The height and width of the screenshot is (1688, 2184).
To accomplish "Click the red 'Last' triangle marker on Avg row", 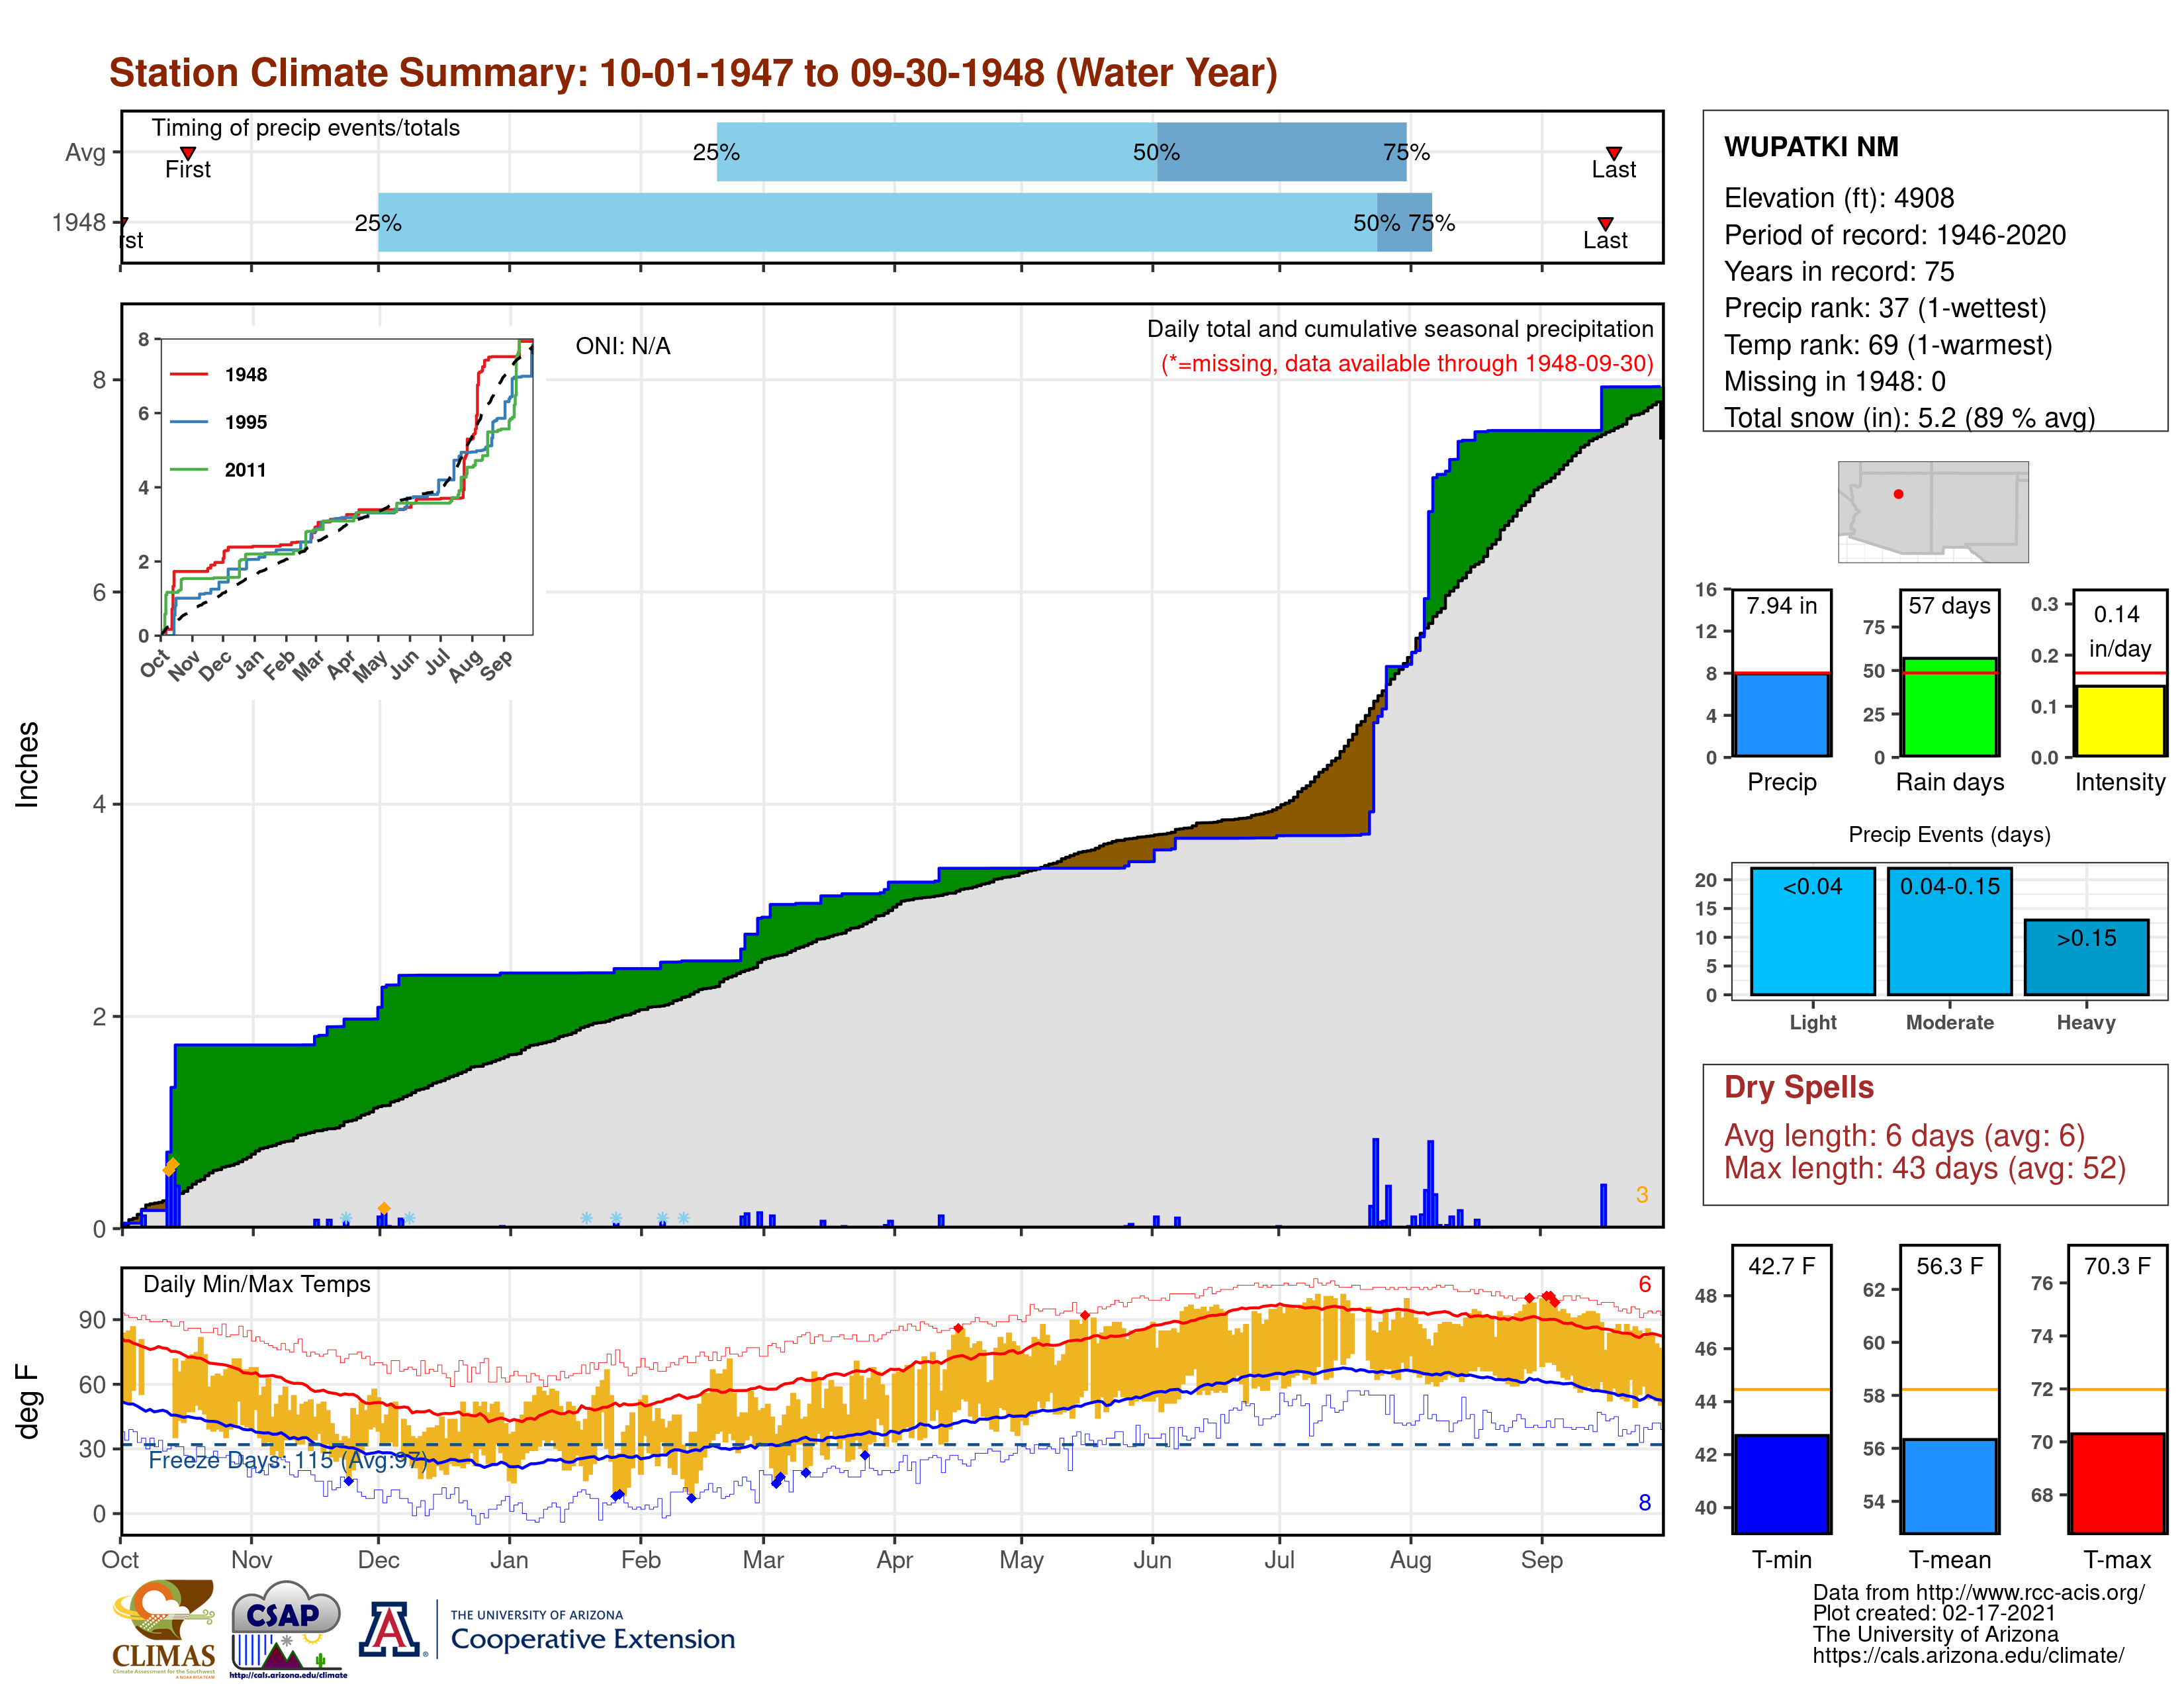I will [1613, 153].
